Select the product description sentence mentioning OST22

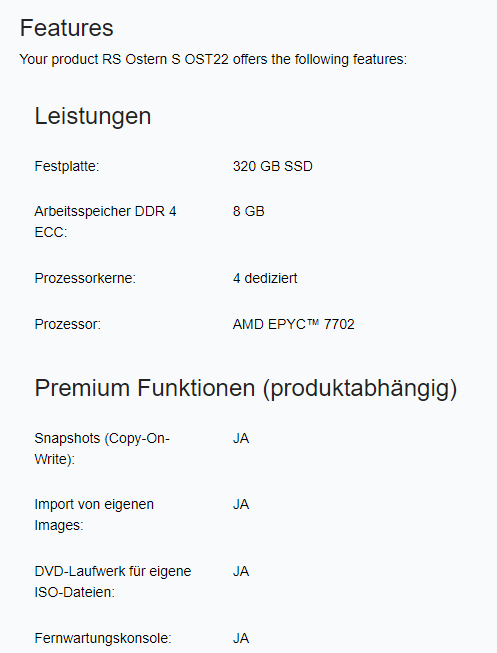213,59
